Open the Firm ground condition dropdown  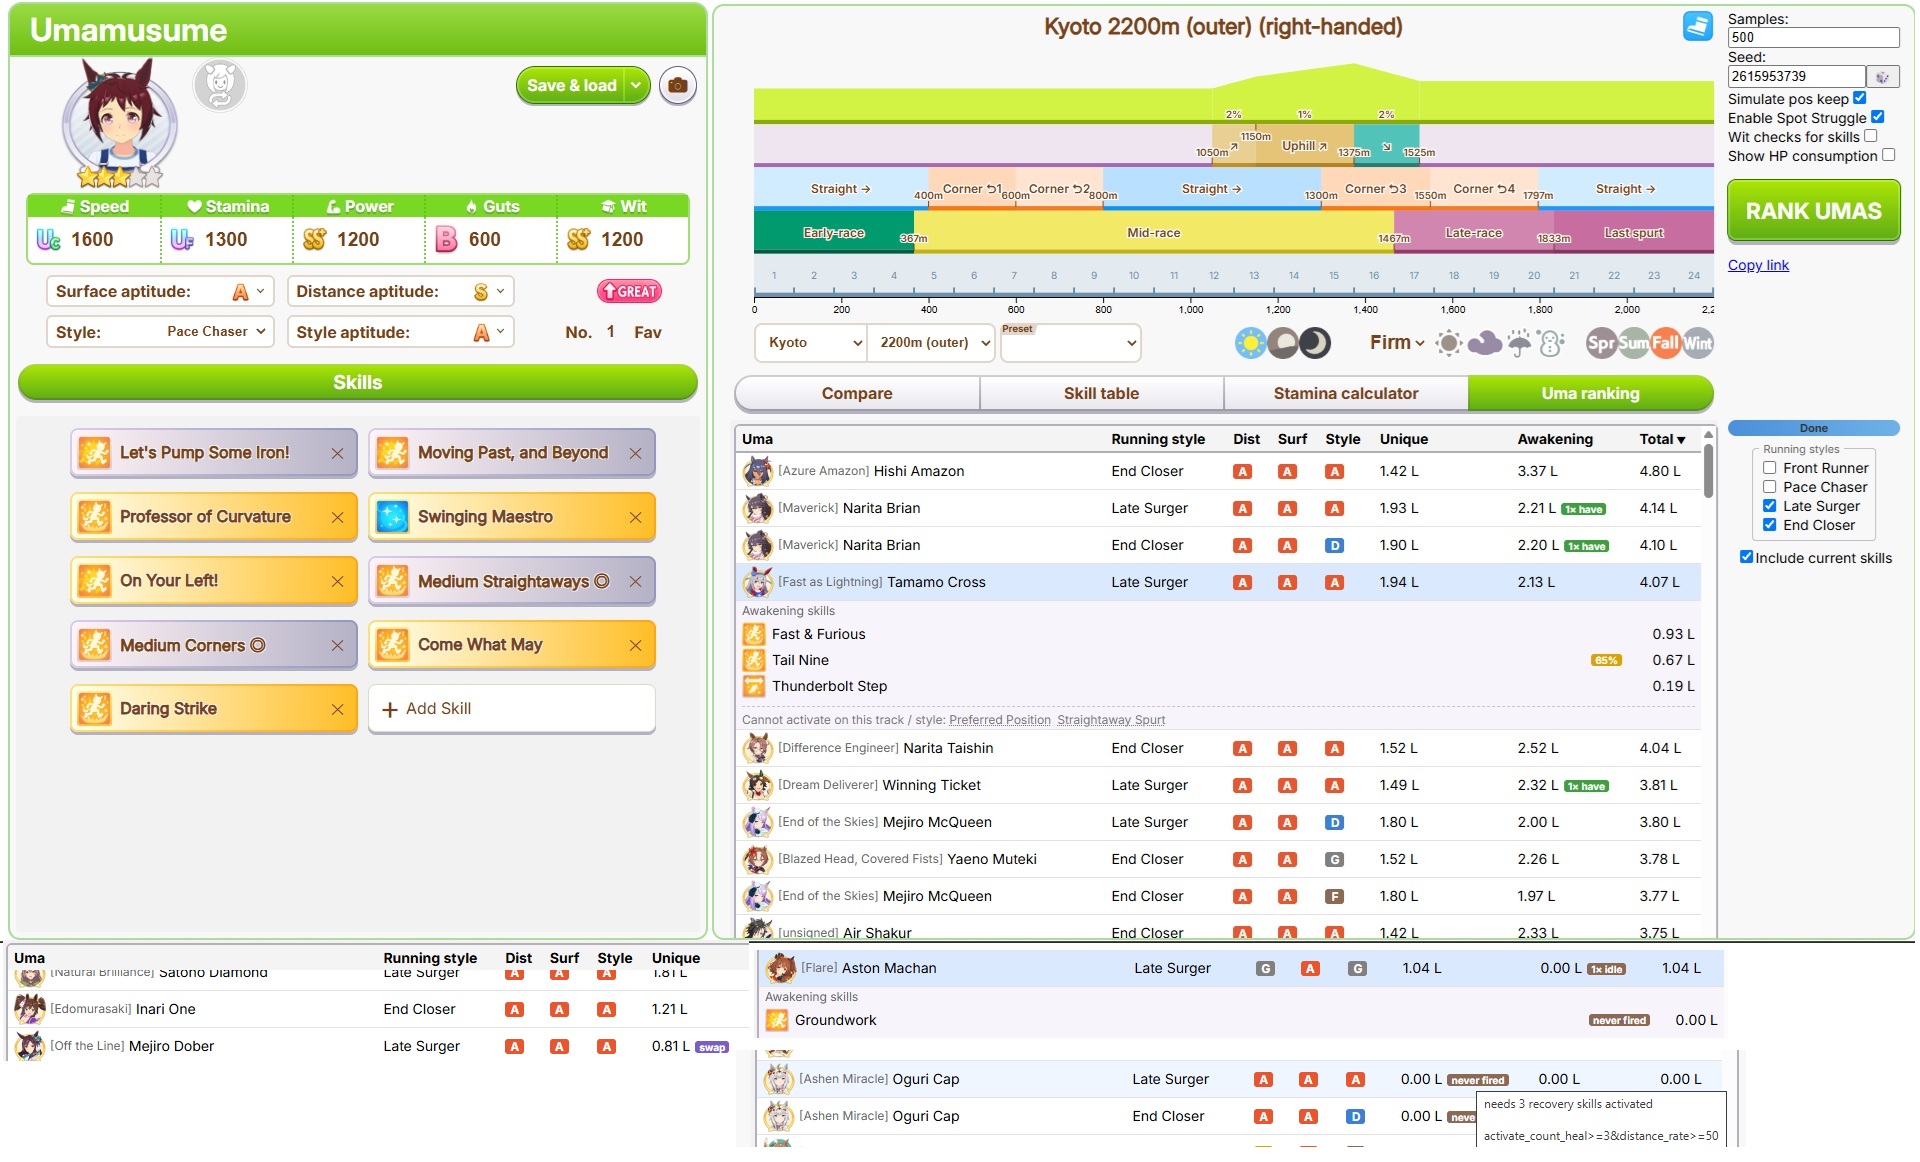coord(1397,343)
